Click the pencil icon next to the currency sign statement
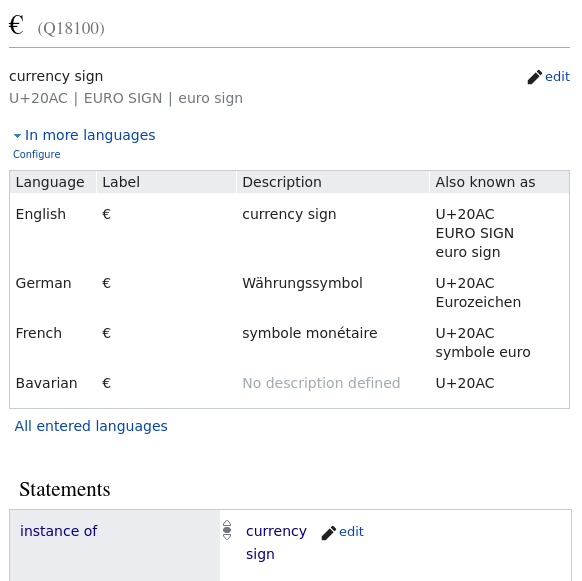The image size is (582, 581). point(328,533)
